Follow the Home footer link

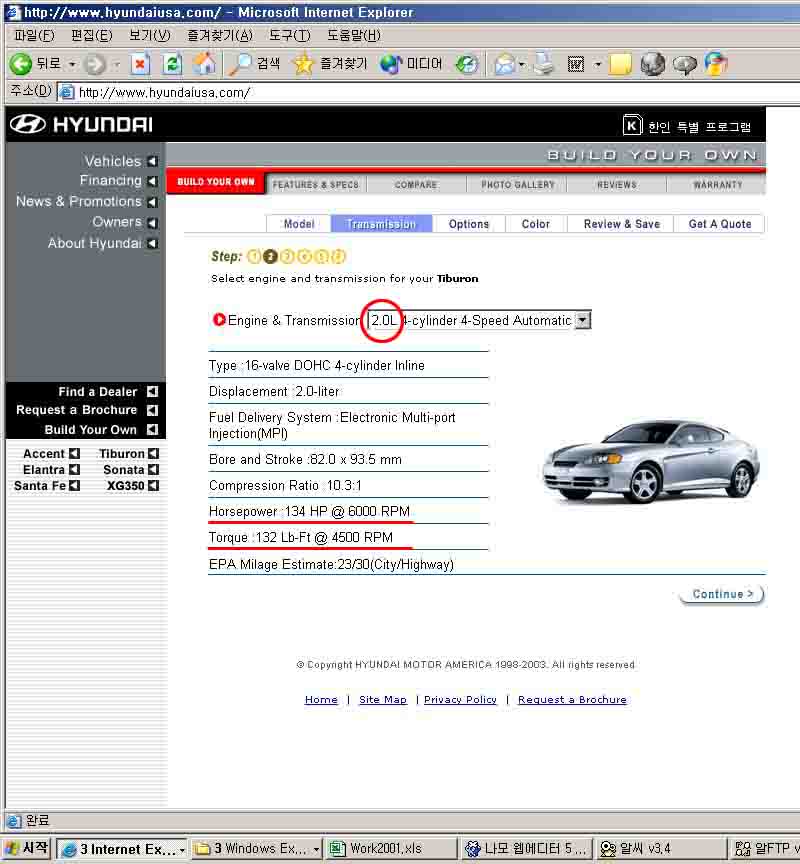[321, 699]
